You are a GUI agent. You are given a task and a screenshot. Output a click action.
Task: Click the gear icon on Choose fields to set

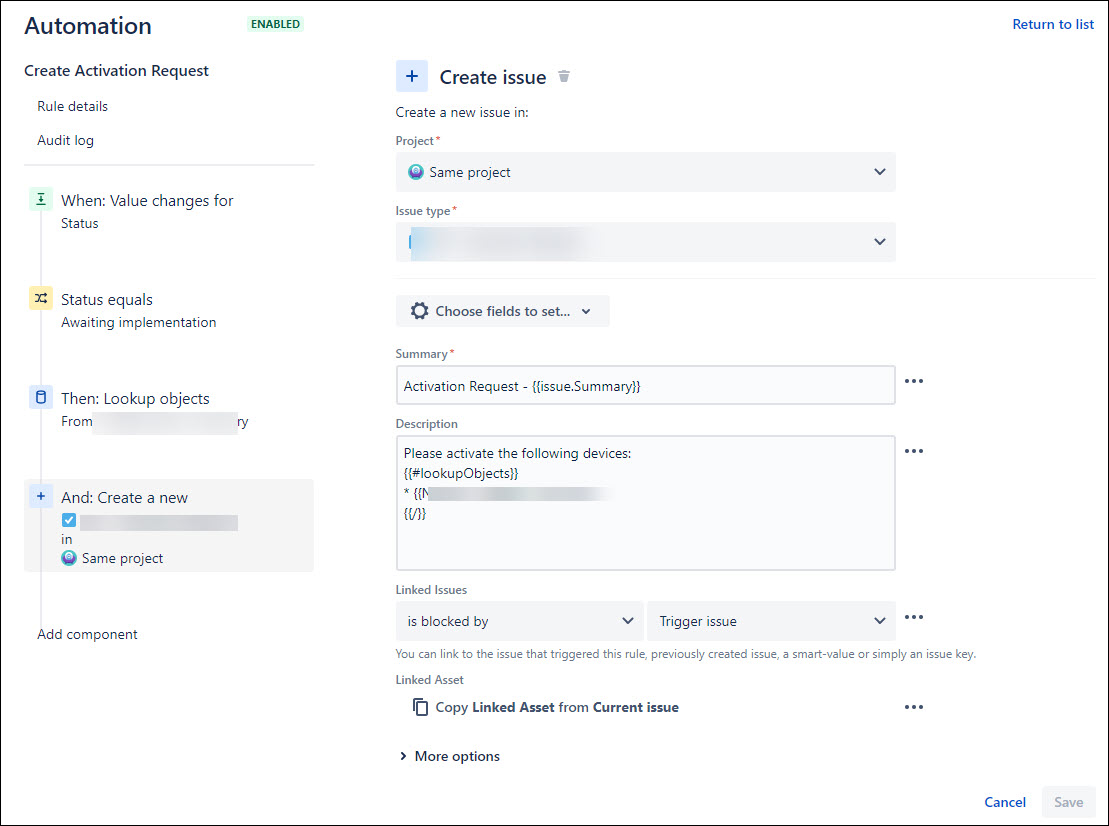click(419, 310)
